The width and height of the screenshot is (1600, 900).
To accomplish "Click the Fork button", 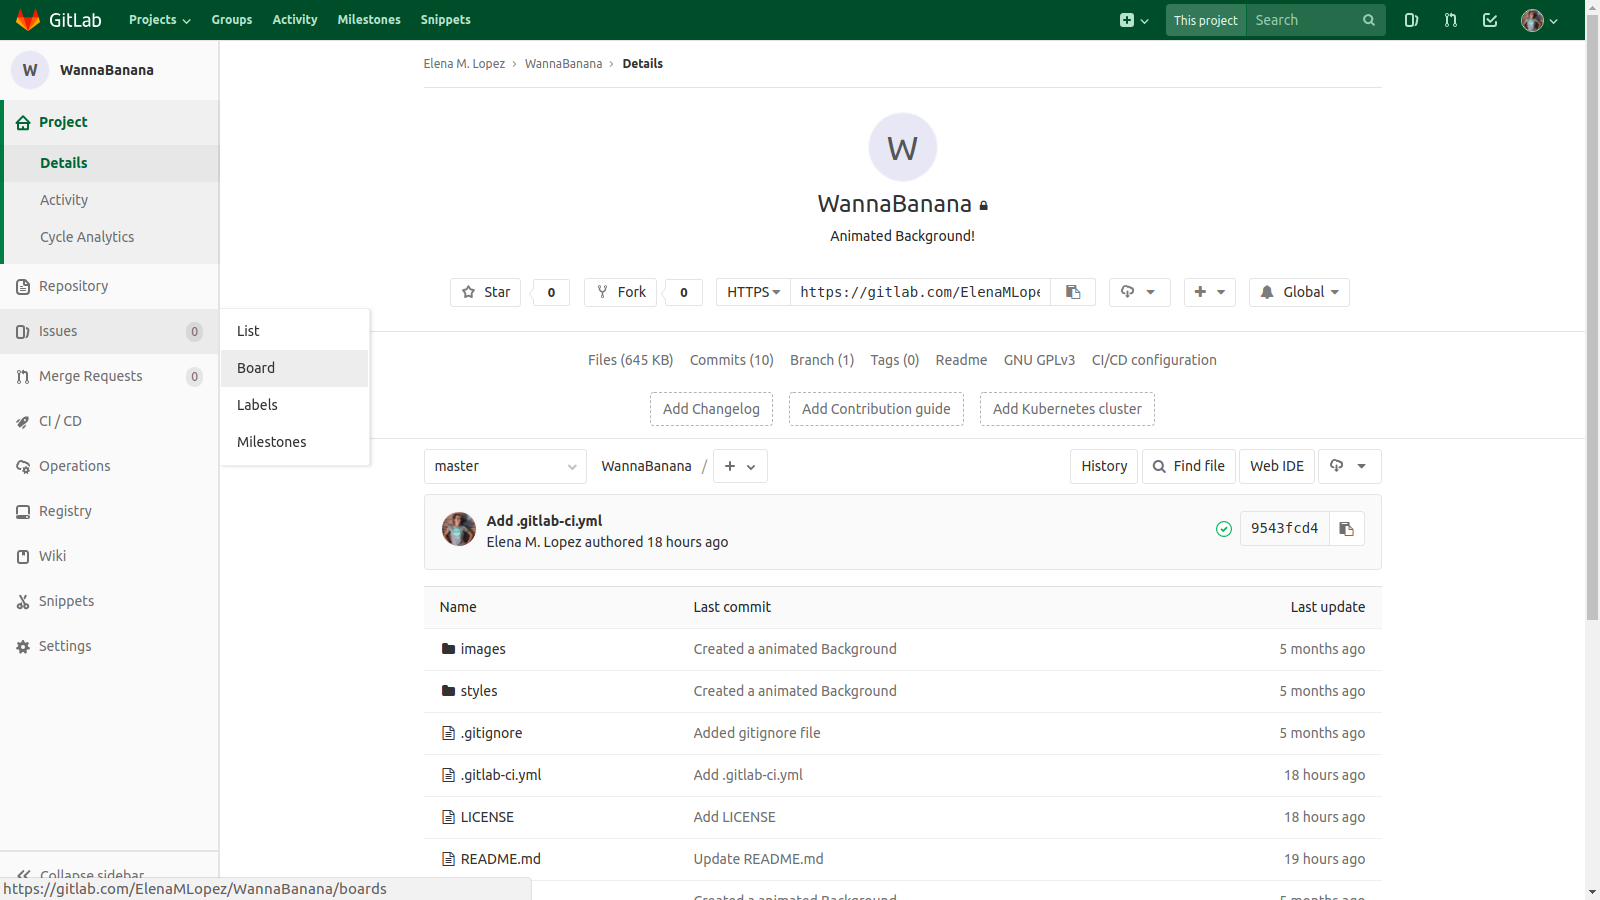I will click(620, 292).
